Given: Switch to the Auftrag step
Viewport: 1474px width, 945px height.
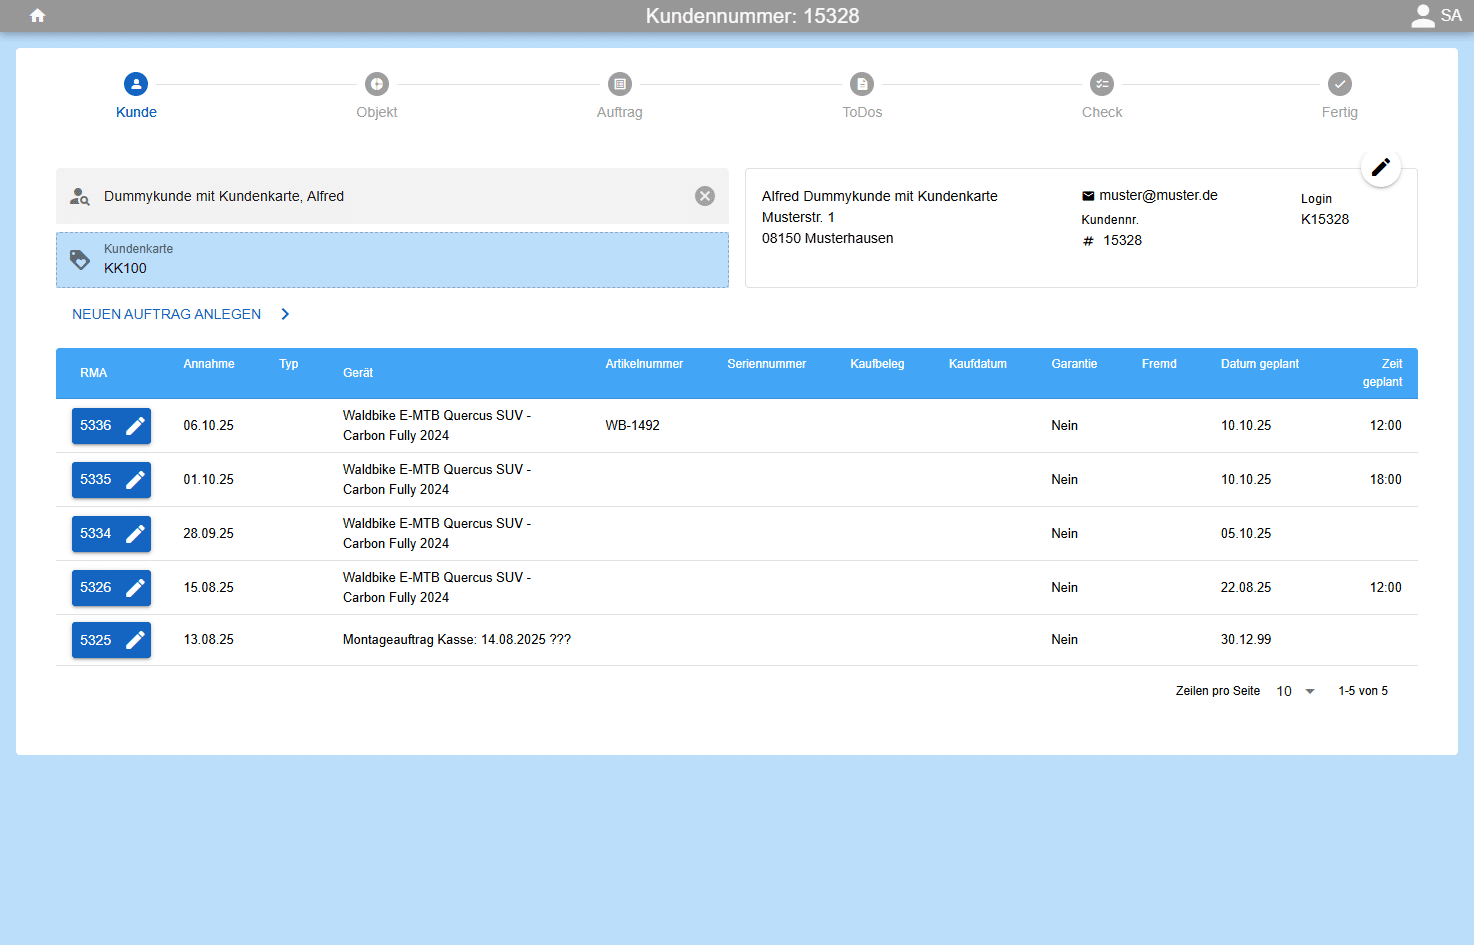Looking at the screenshot, I should (620, 85).
